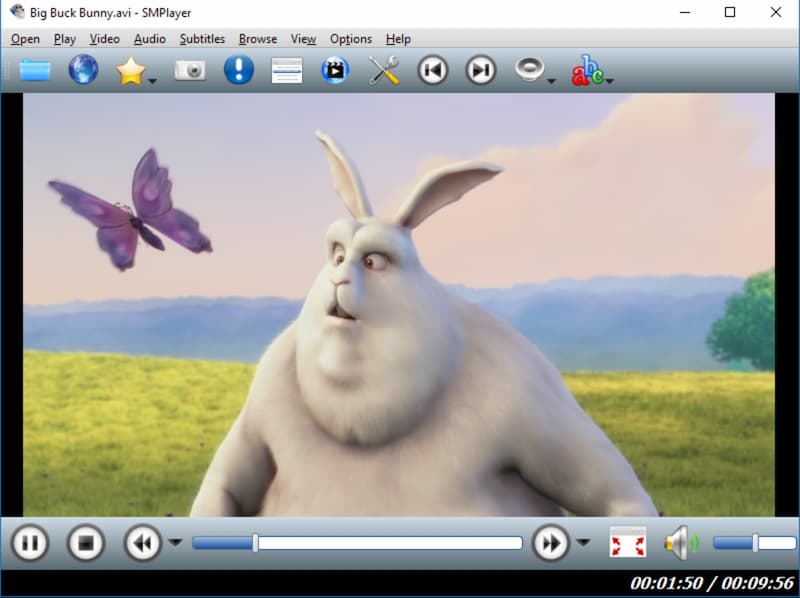Load subtitles using the subtitle list icon

pyautogui.click(x=287, y=70)
